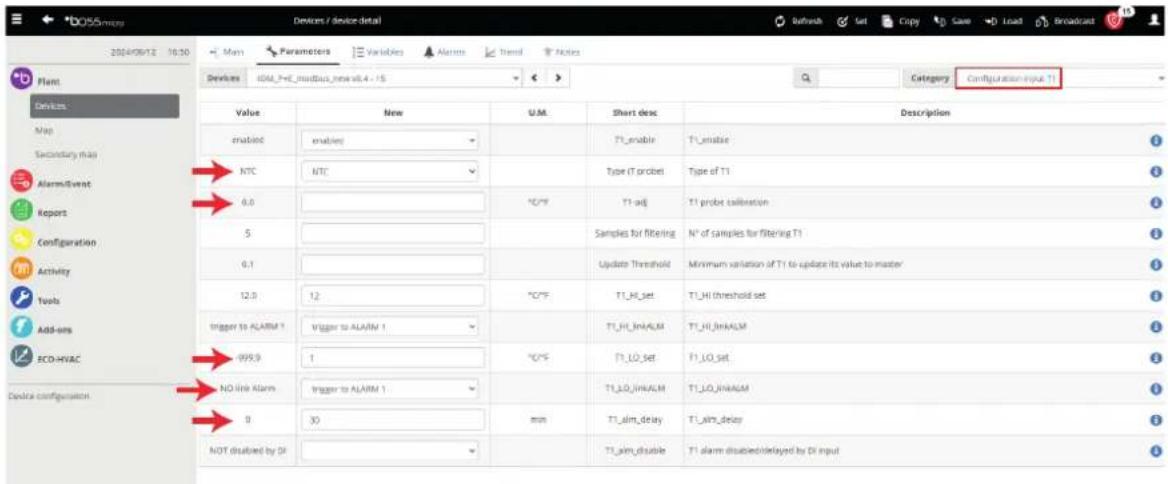Click the T1_alm_delay New field
The height and width of the screenshot is (484, 1168).
click(x=393, y=419)
